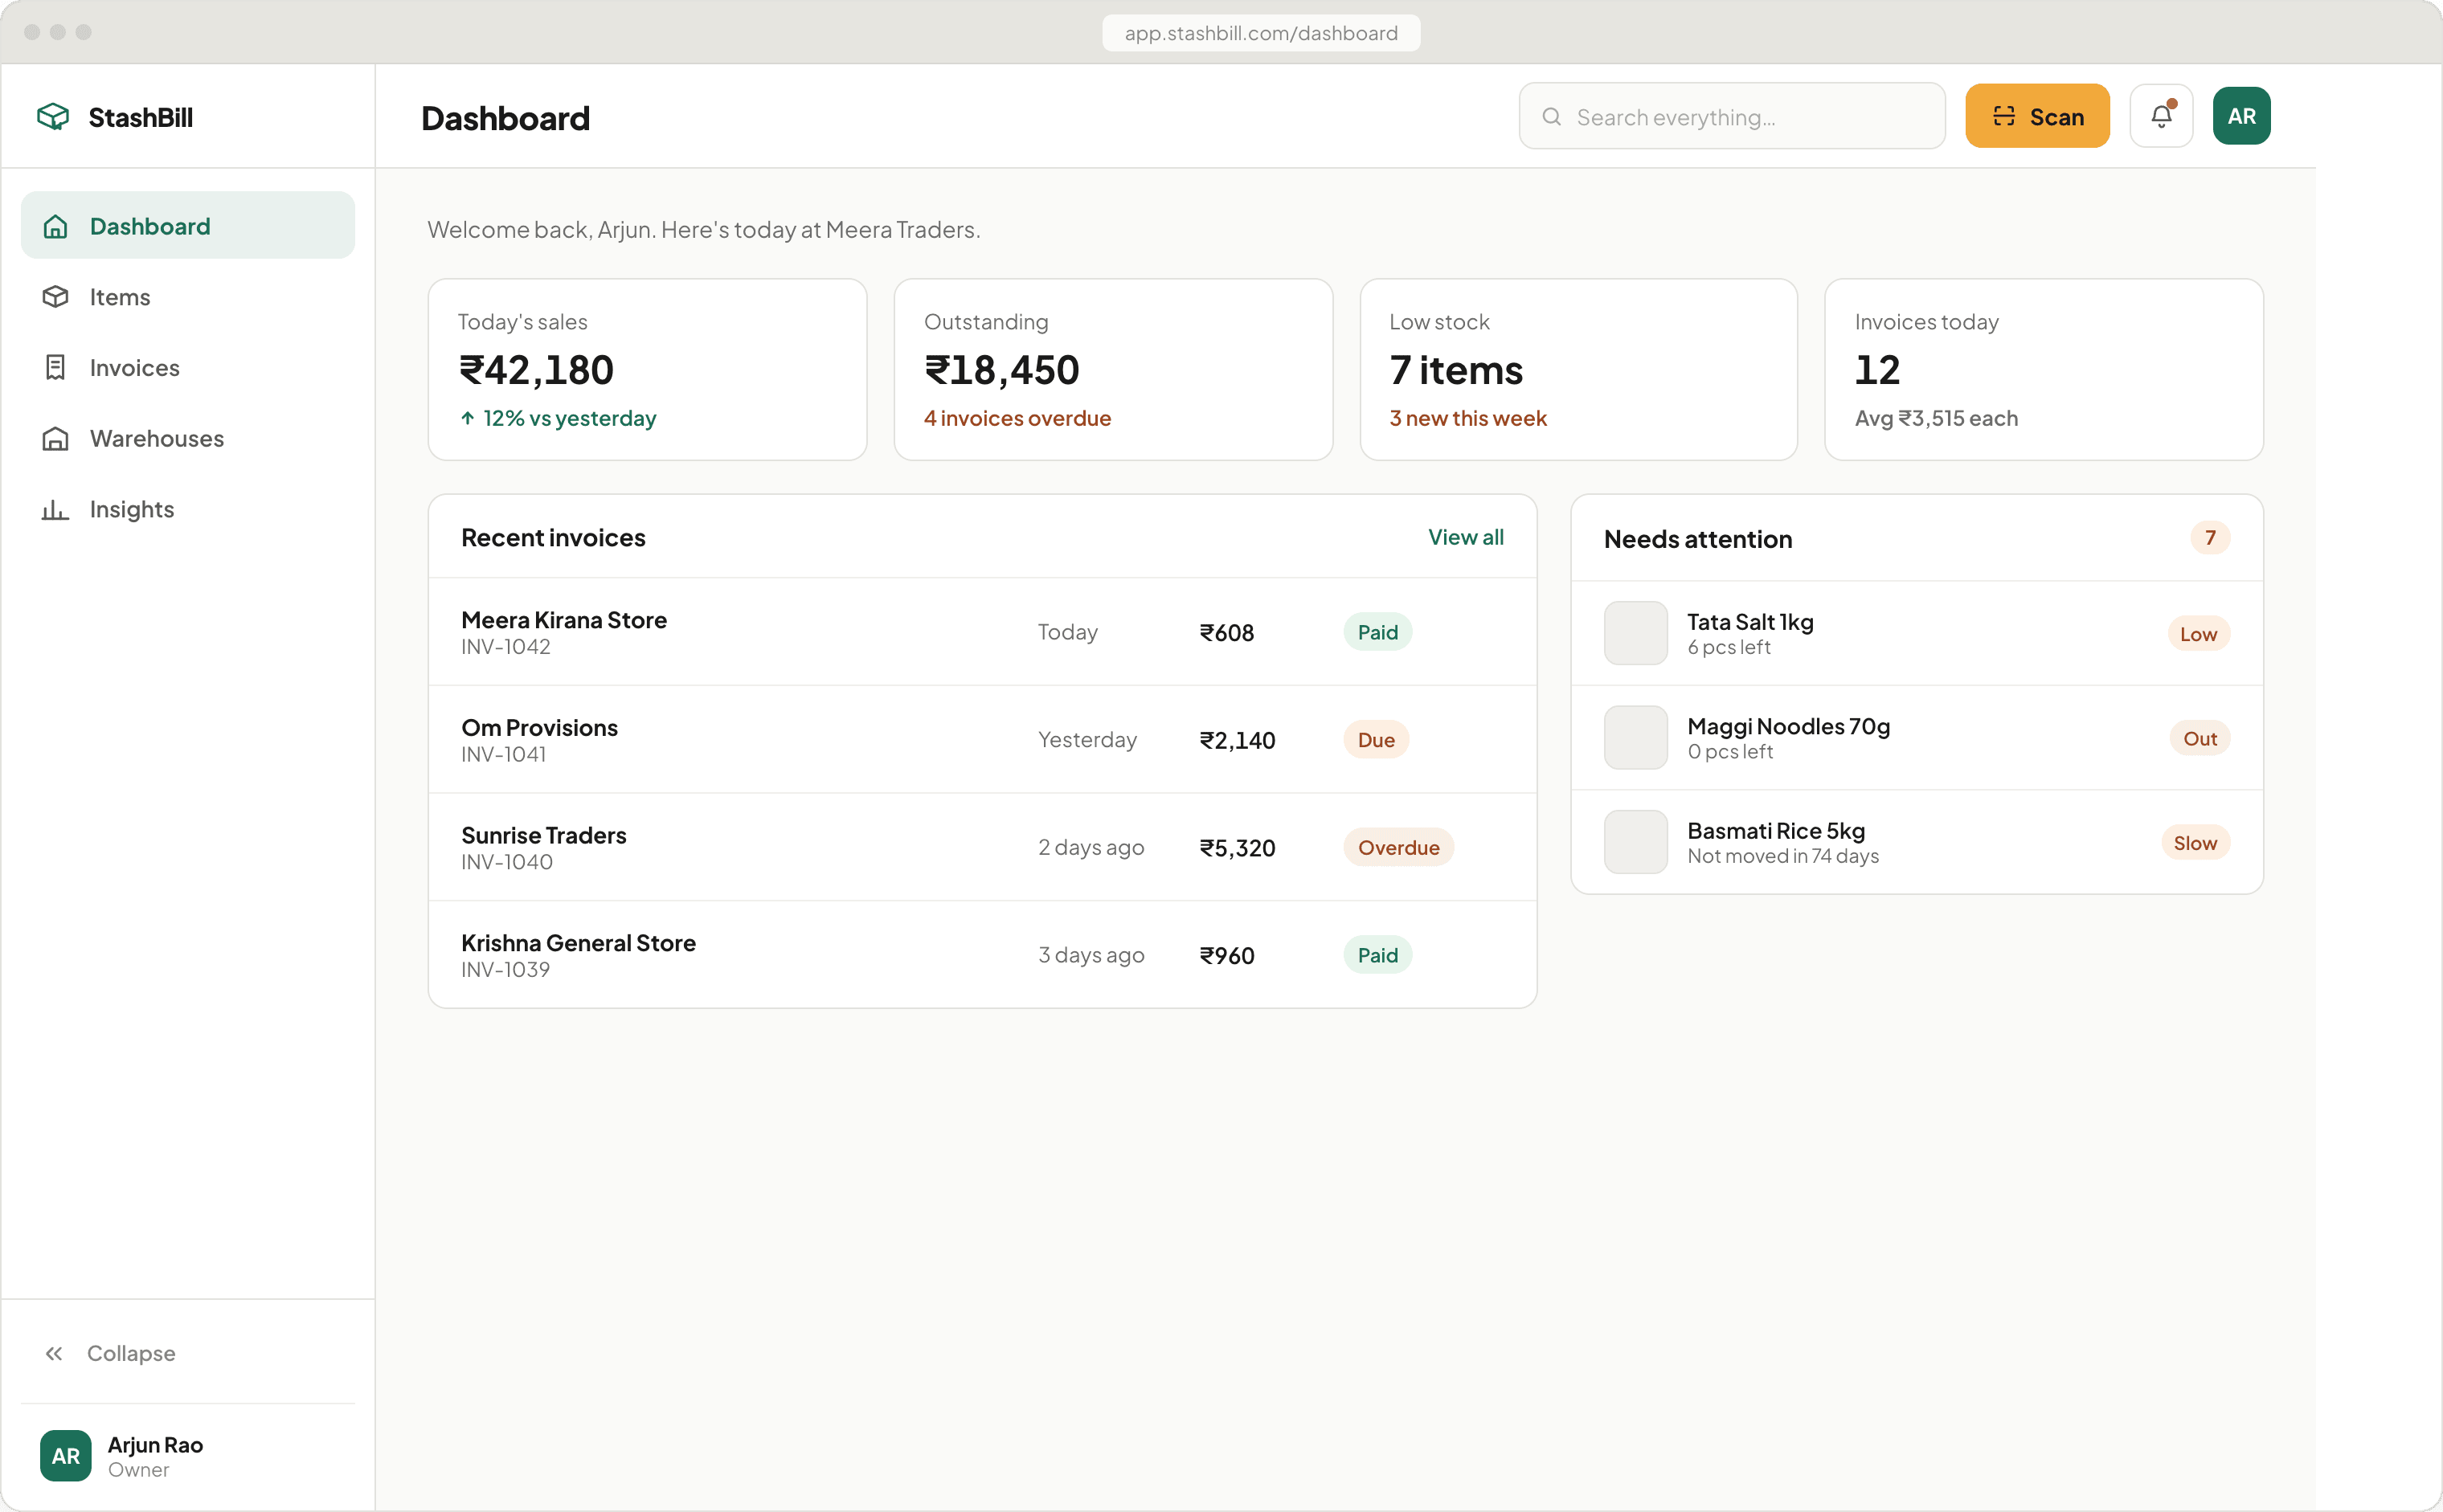
Task: Open the Today's sales card
Action: point(647,369)
